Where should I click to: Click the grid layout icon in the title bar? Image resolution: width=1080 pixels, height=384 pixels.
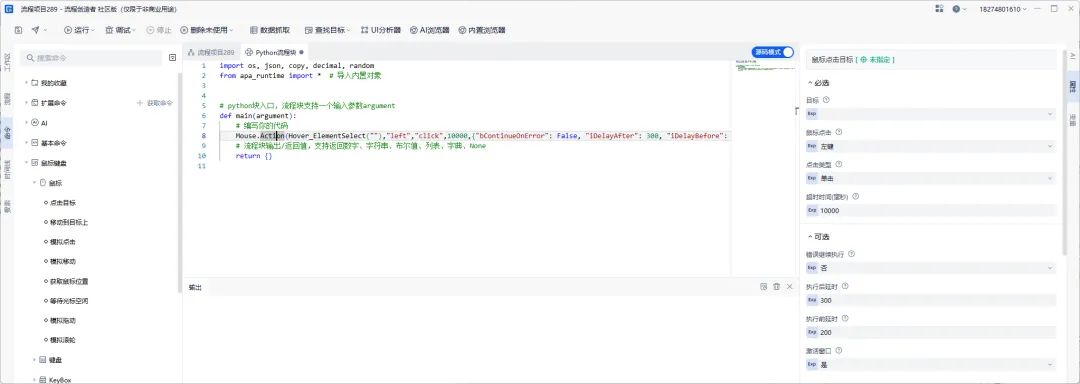tap(939, 9)
